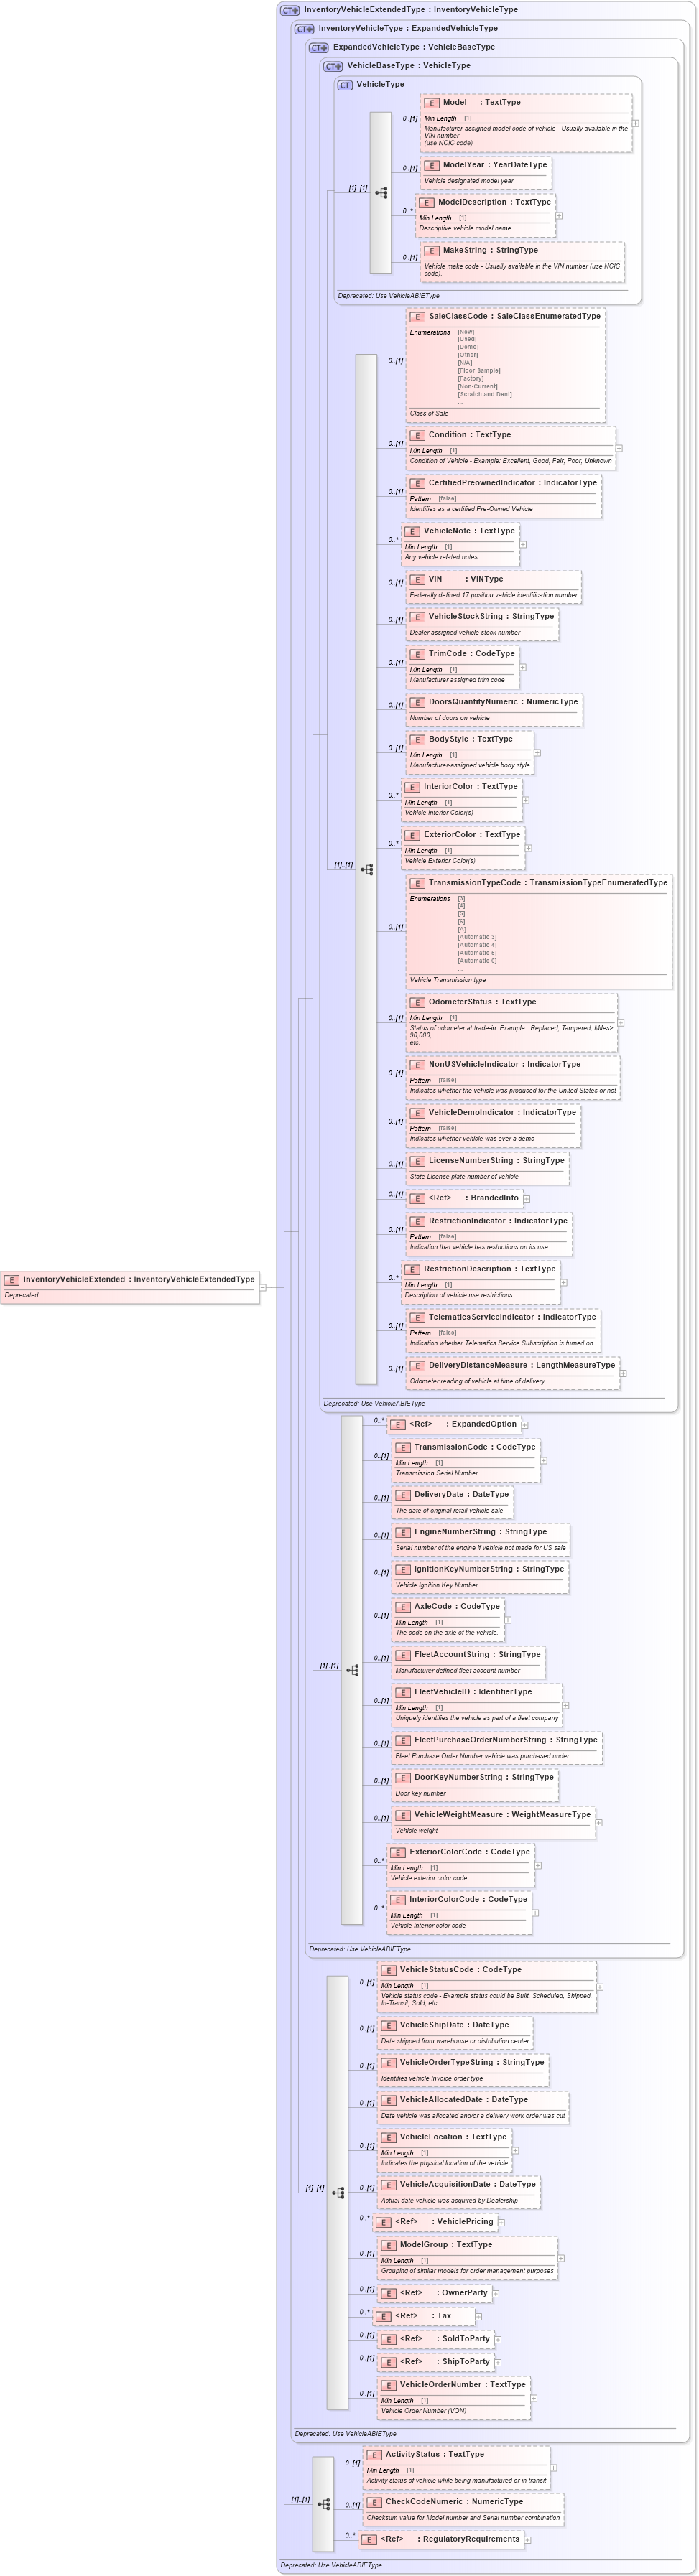The width and height of the screenshot is (699, 2576).
Task: Expand the BodyStyle element
Action: (537, 753)
